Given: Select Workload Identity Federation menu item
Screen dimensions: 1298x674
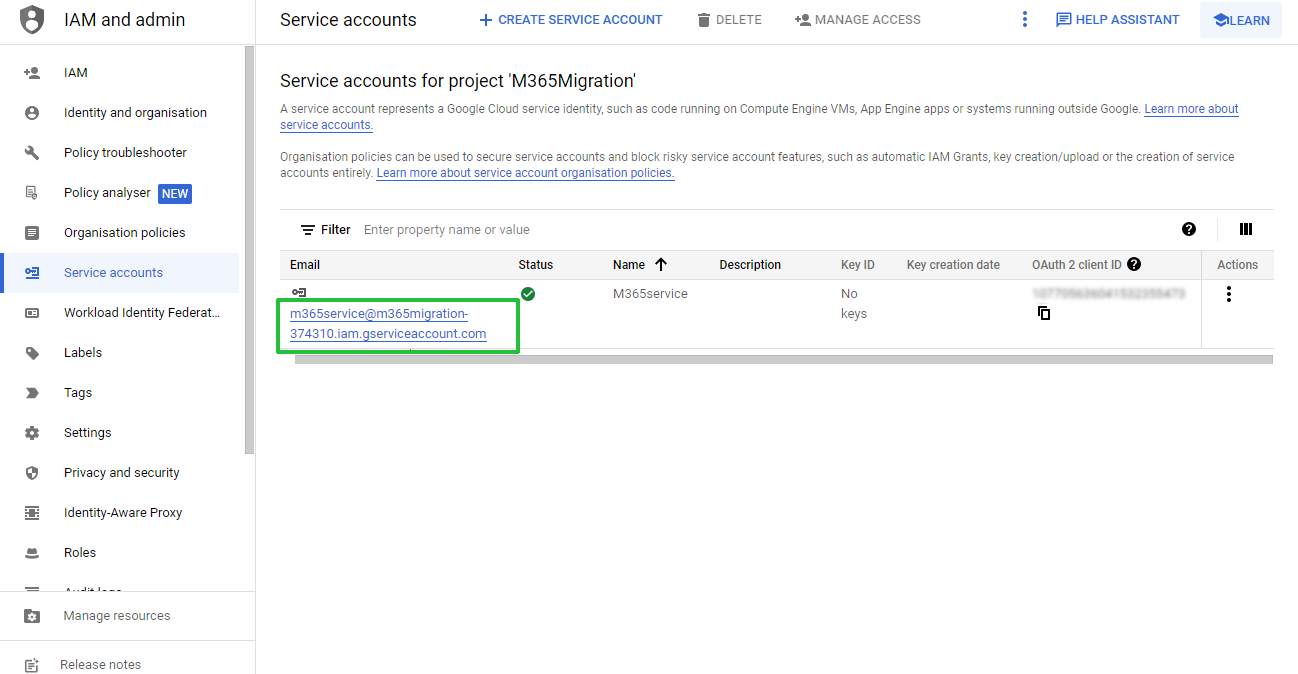Looking at the screenshot, I should click(x=141, y=313).
